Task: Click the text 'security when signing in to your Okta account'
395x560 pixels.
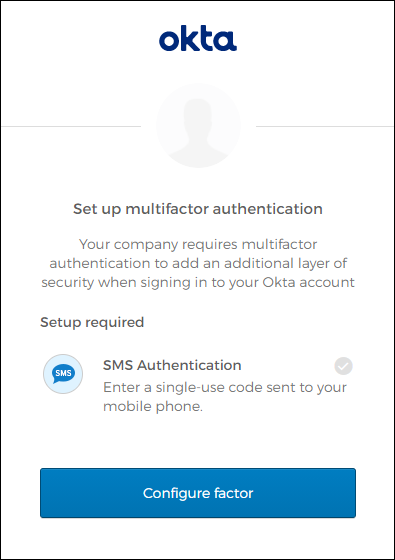Action: 198,282
